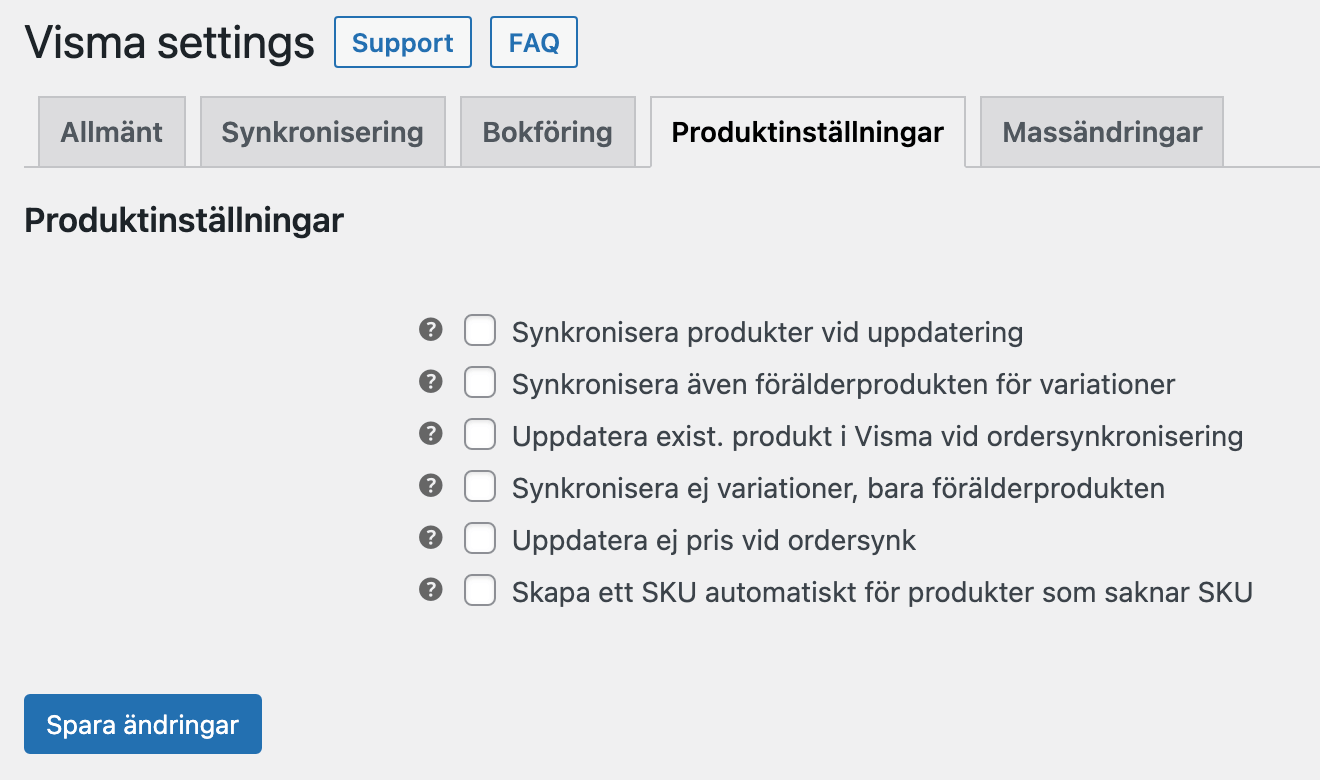Screen dimensions: 1320x780
Task: Click help icon for Synkronisera ej variationer
Action: tap(430, 485)
